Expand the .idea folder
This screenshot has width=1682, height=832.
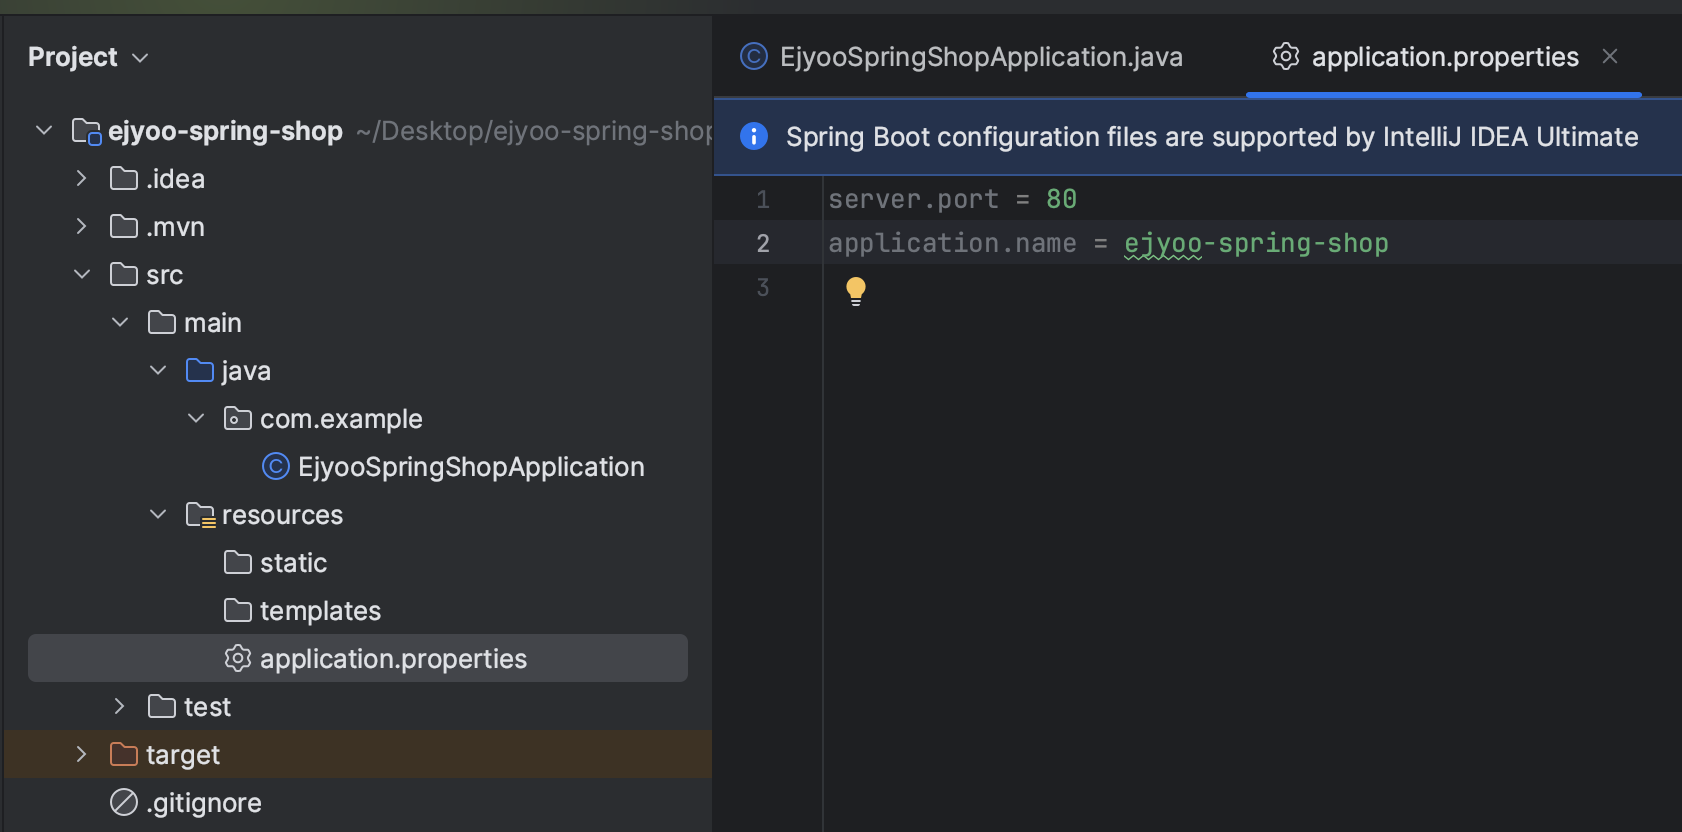tap(82, 179)
